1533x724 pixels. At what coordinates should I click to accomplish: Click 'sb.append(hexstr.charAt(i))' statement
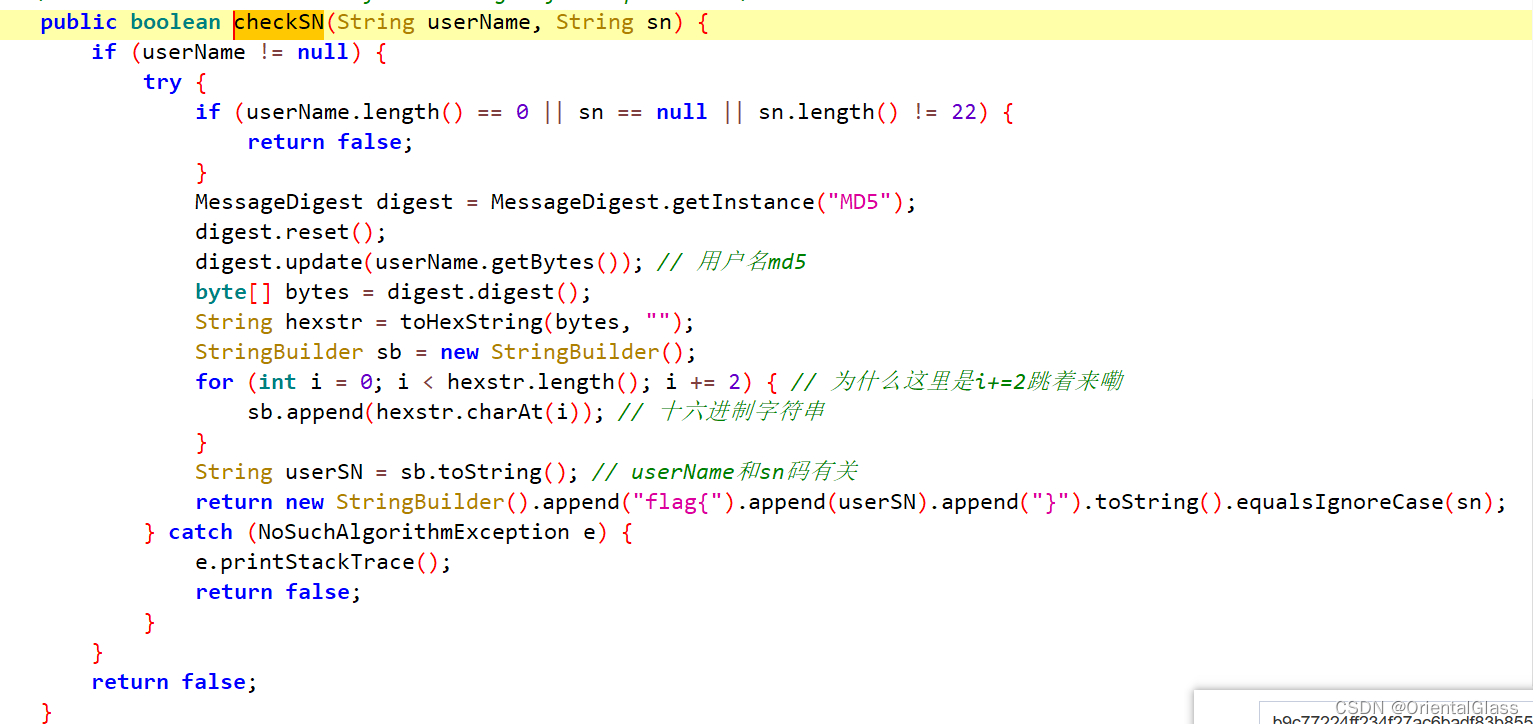(426, 413)
